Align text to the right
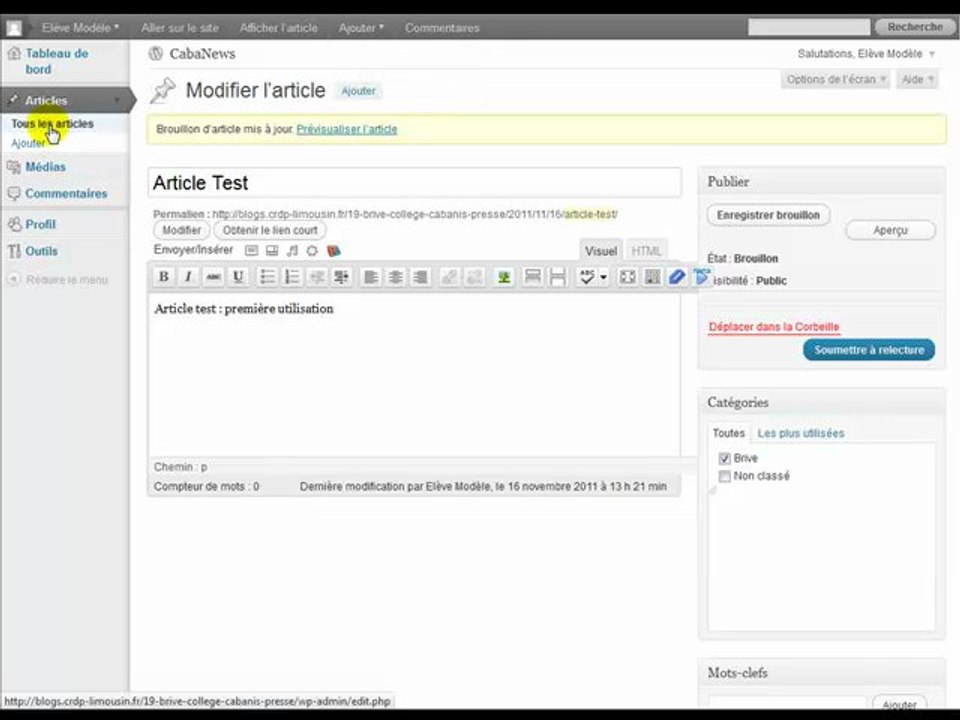 (420, 277)
